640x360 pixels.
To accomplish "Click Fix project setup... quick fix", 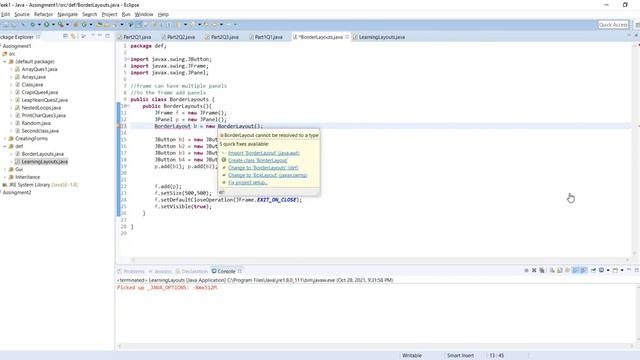I will 248,182.
